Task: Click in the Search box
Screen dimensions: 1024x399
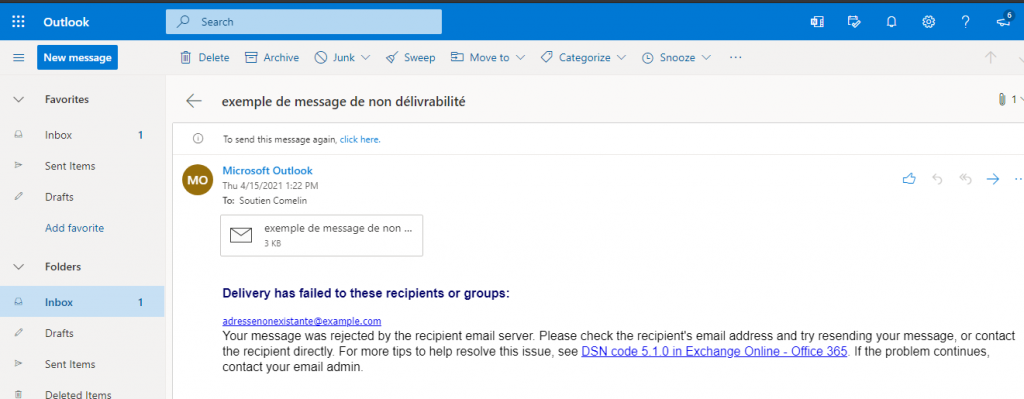Action: tap(304, 22)
